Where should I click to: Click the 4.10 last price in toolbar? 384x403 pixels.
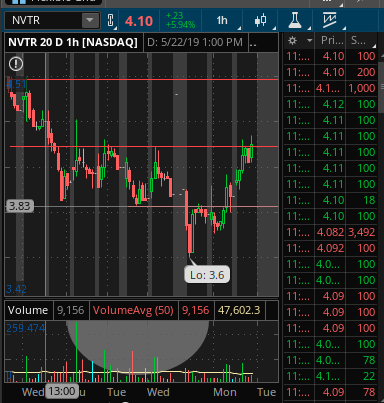click(139, 21)
